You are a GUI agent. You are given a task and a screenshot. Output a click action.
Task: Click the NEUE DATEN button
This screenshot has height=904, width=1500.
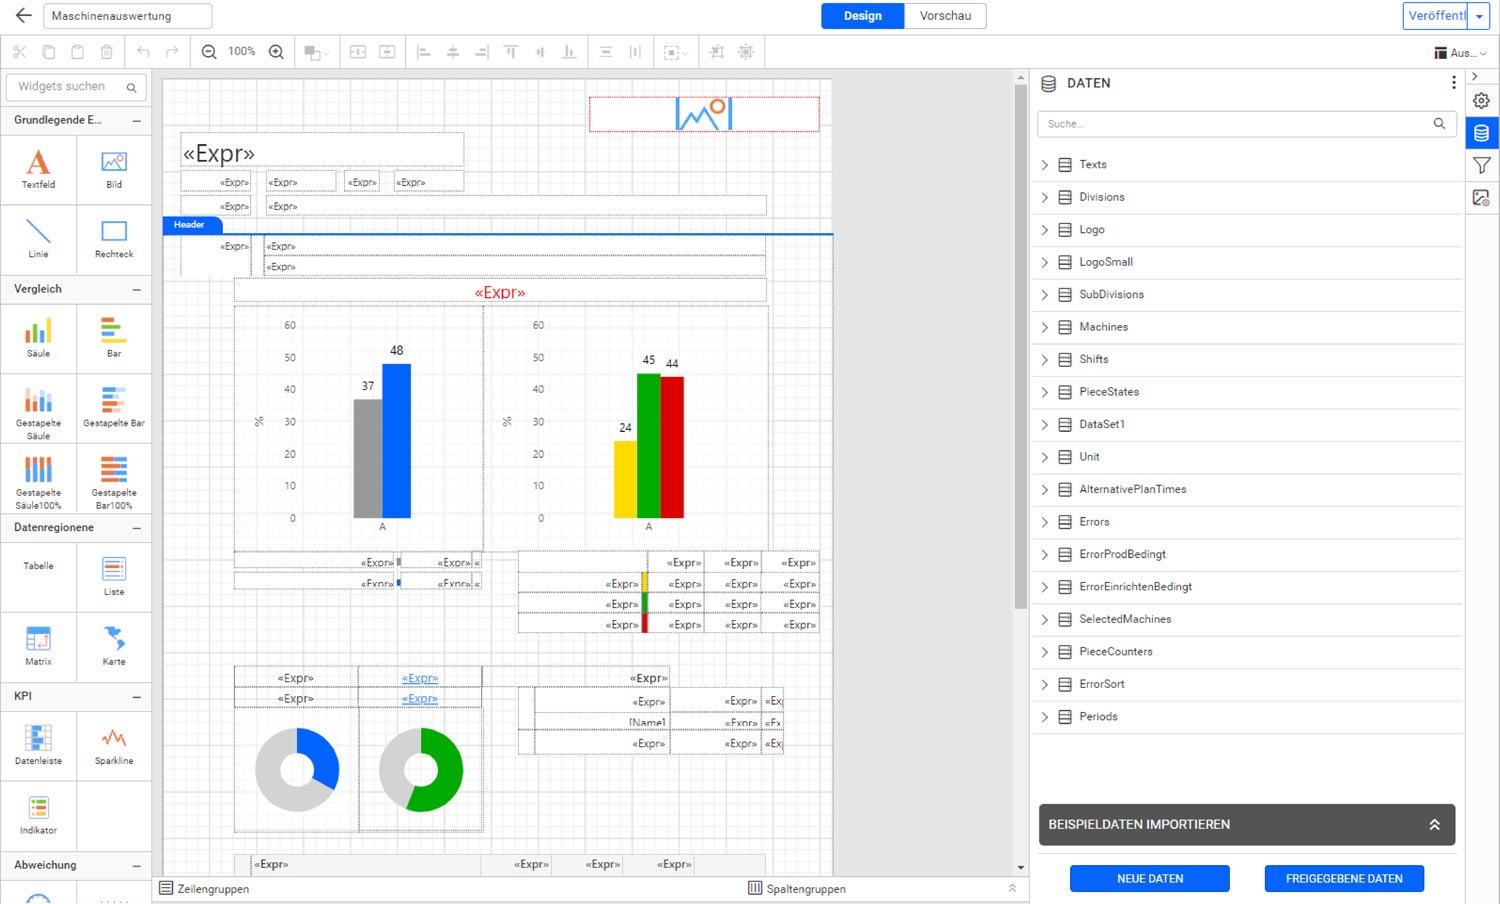point(1149,878)
